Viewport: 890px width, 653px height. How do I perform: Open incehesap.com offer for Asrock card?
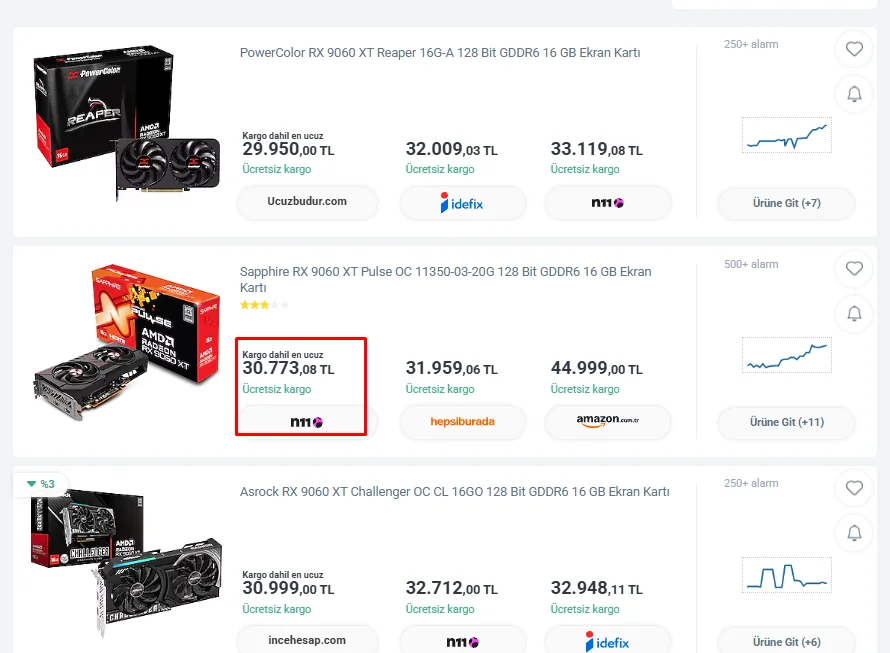(307, 640)
